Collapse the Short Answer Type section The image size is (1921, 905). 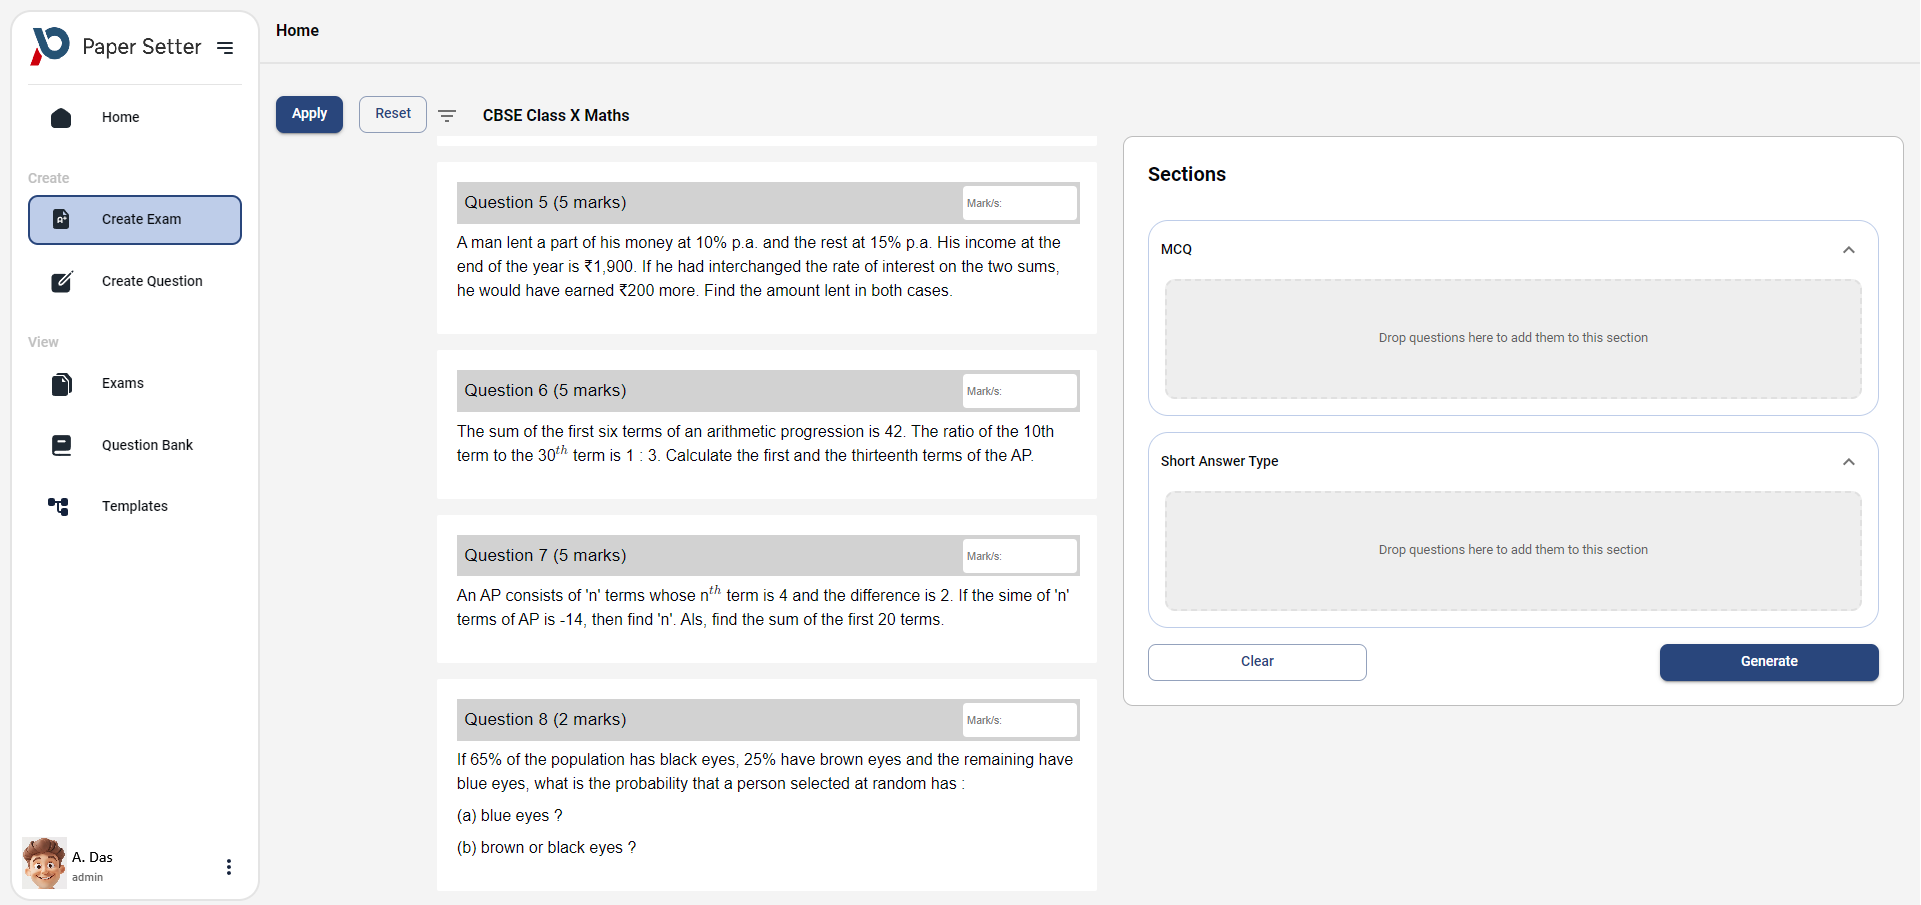point(1848,462)
